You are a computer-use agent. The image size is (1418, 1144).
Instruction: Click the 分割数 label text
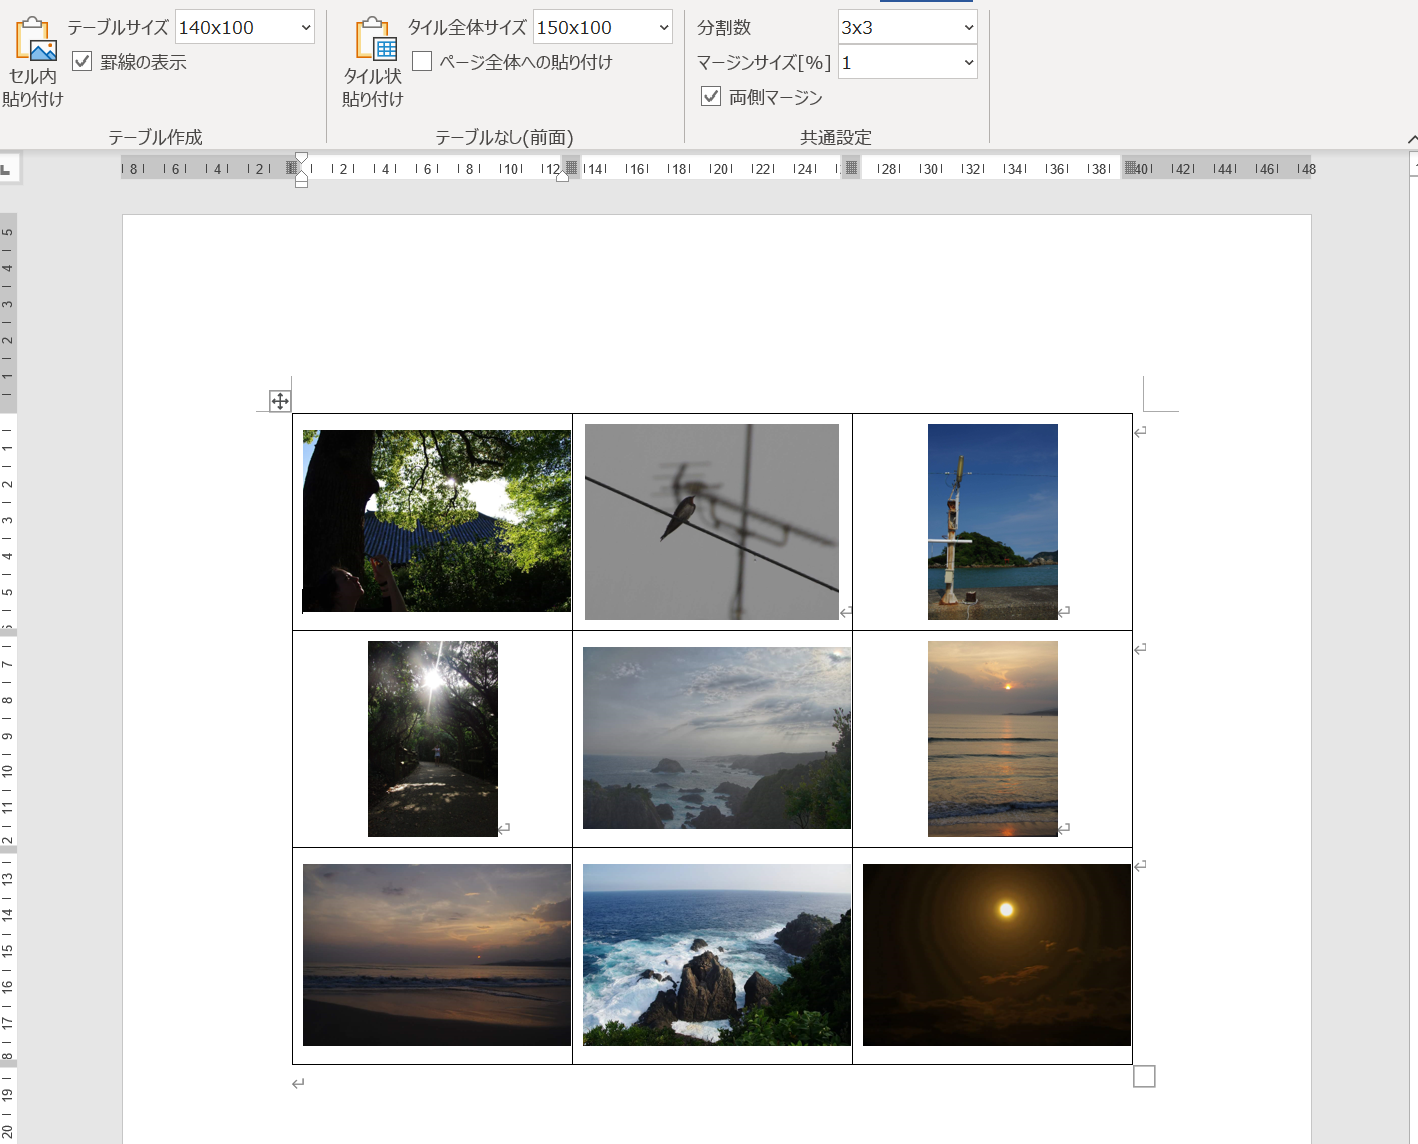coord(724,28)
